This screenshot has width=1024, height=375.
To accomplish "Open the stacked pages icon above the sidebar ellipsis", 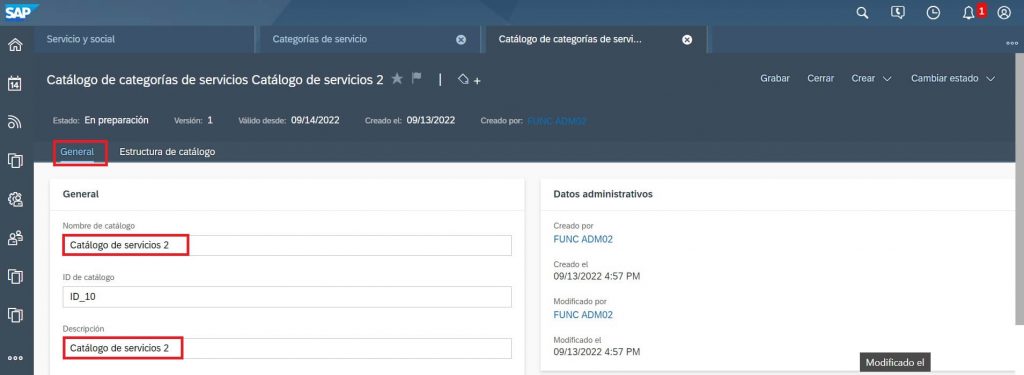I will [15, 315].
